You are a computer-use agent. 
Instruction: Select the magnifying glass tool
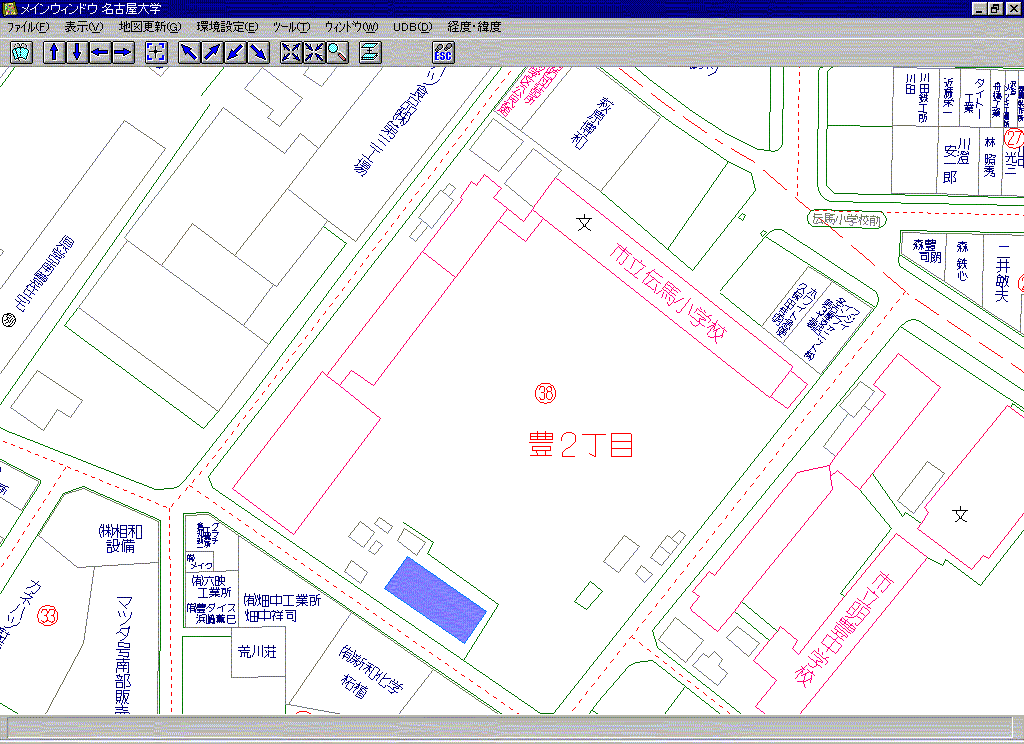tap(336, 53)
